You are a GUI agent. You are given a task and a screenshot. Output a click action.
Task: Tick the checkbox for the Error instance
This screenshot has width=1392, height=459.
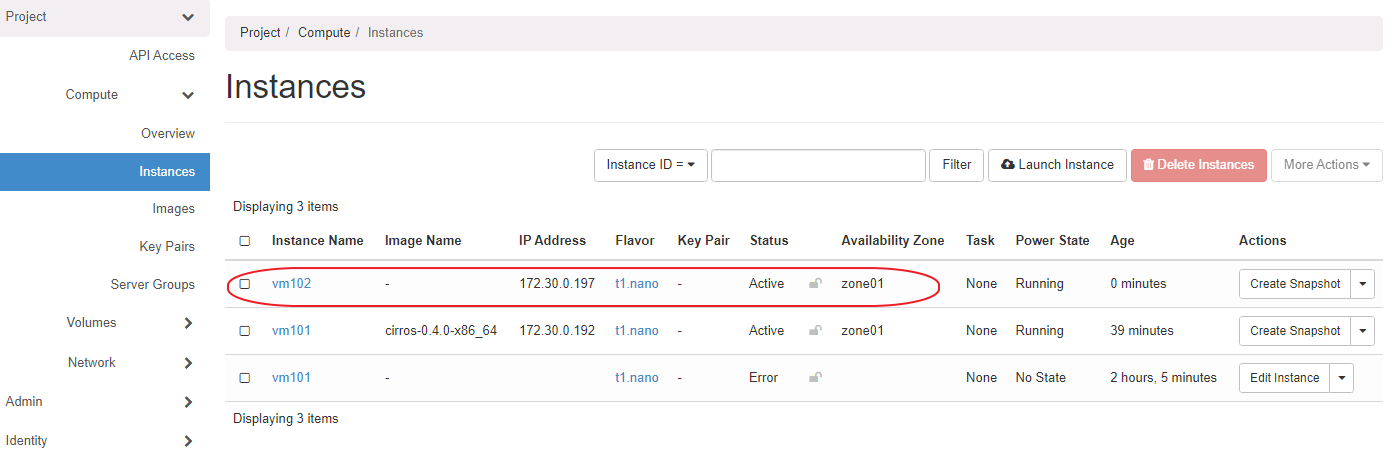(x=245, y=378)
